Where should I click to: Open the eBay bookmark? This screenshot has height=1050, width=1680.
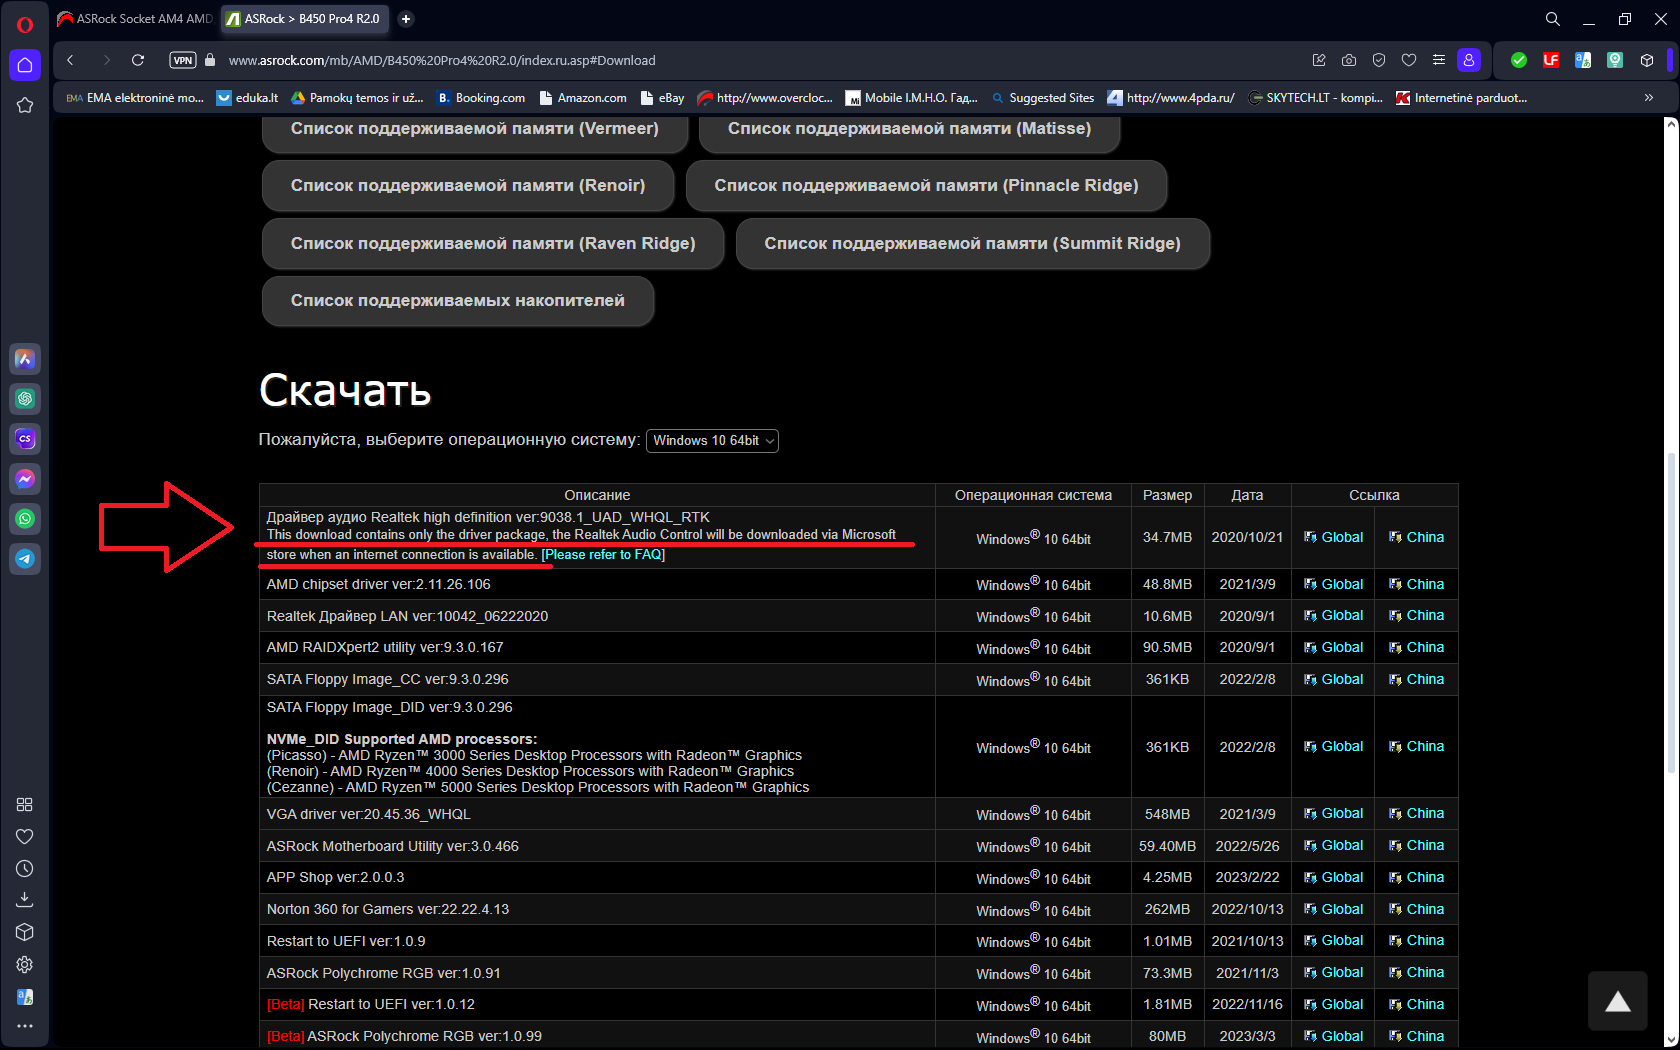tap(663, 98)
